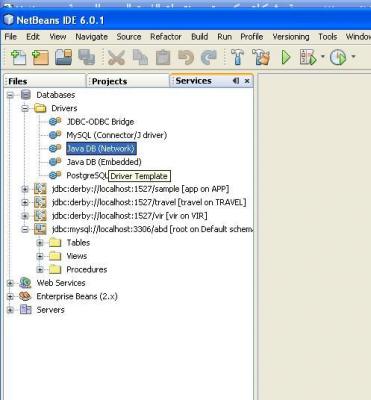
Task: Click the MySQL Connector/J driver icon
Action: click(55, 135)
